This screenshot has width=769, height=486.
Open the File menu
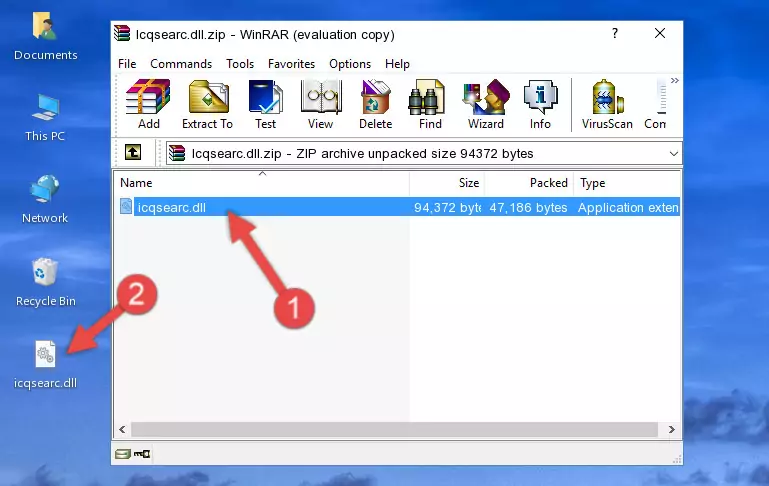(x=127, y=64)
